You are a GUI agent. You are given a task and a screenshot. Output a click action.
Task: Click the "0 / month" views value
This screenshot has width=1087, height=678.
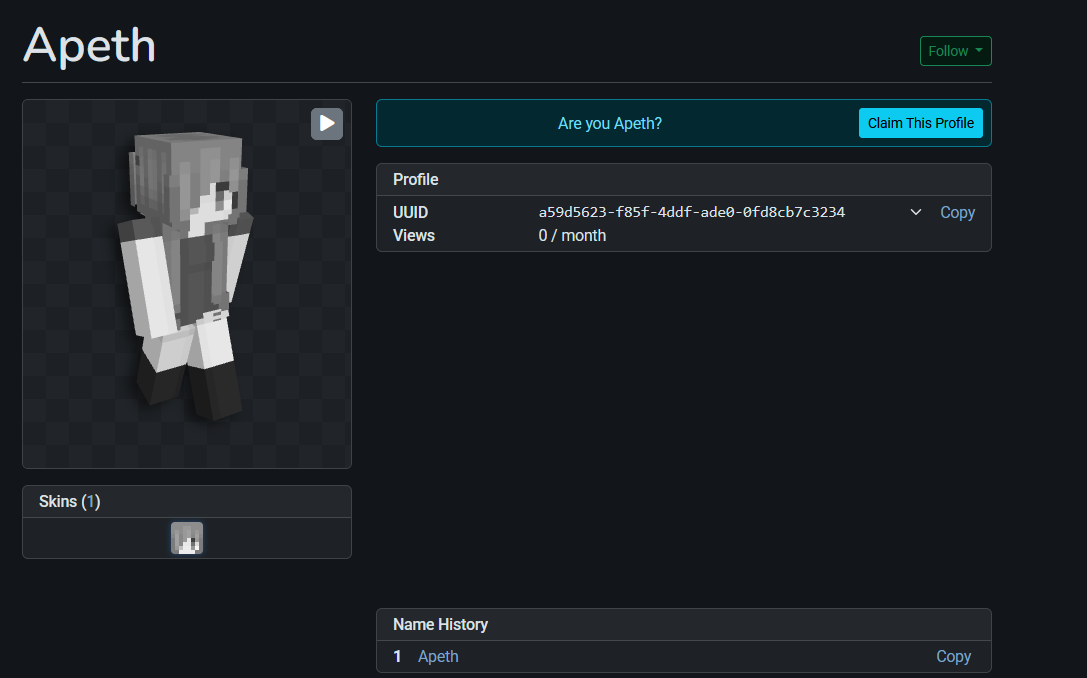[572, 235]
